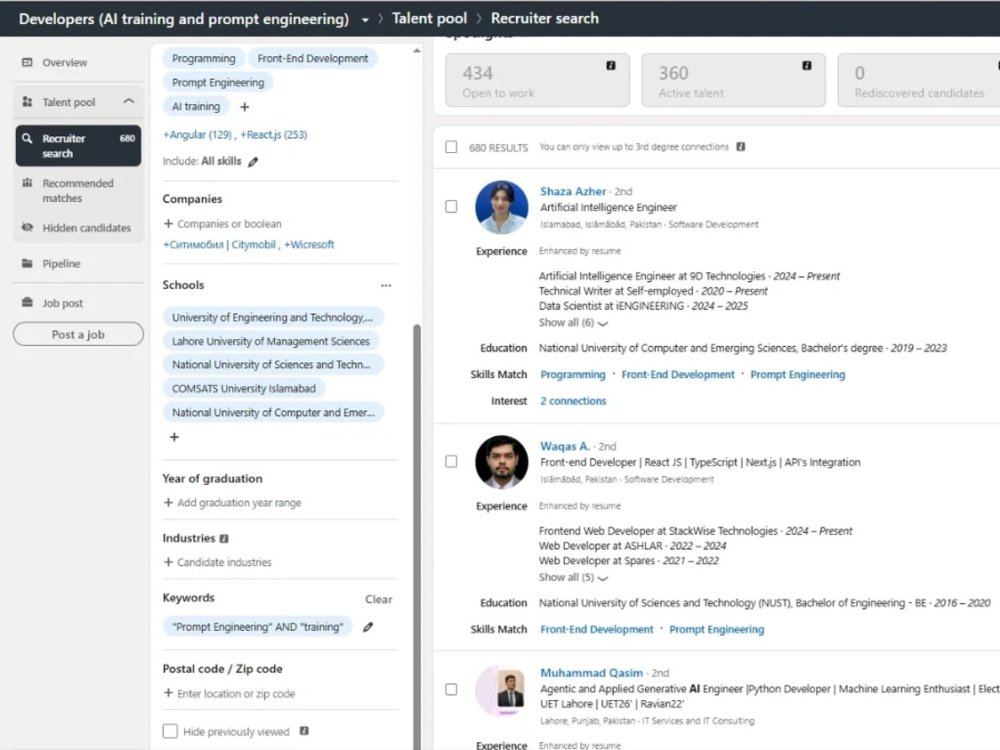Select Lahore University of Management Sciences chip
Viewport: 1000px width, 750px height.
pyautogui.click(x=270, y=341)
